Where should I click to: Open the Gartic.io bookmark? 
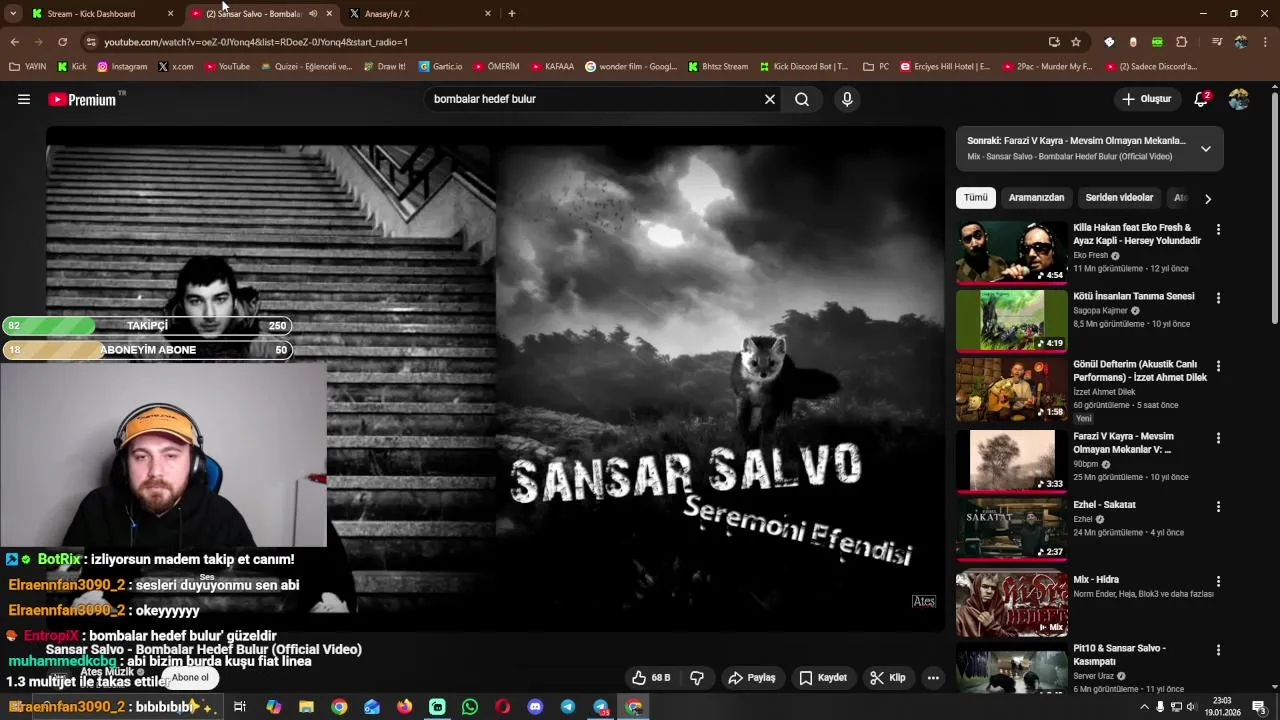pyautogui.click(x=440, y=67)
